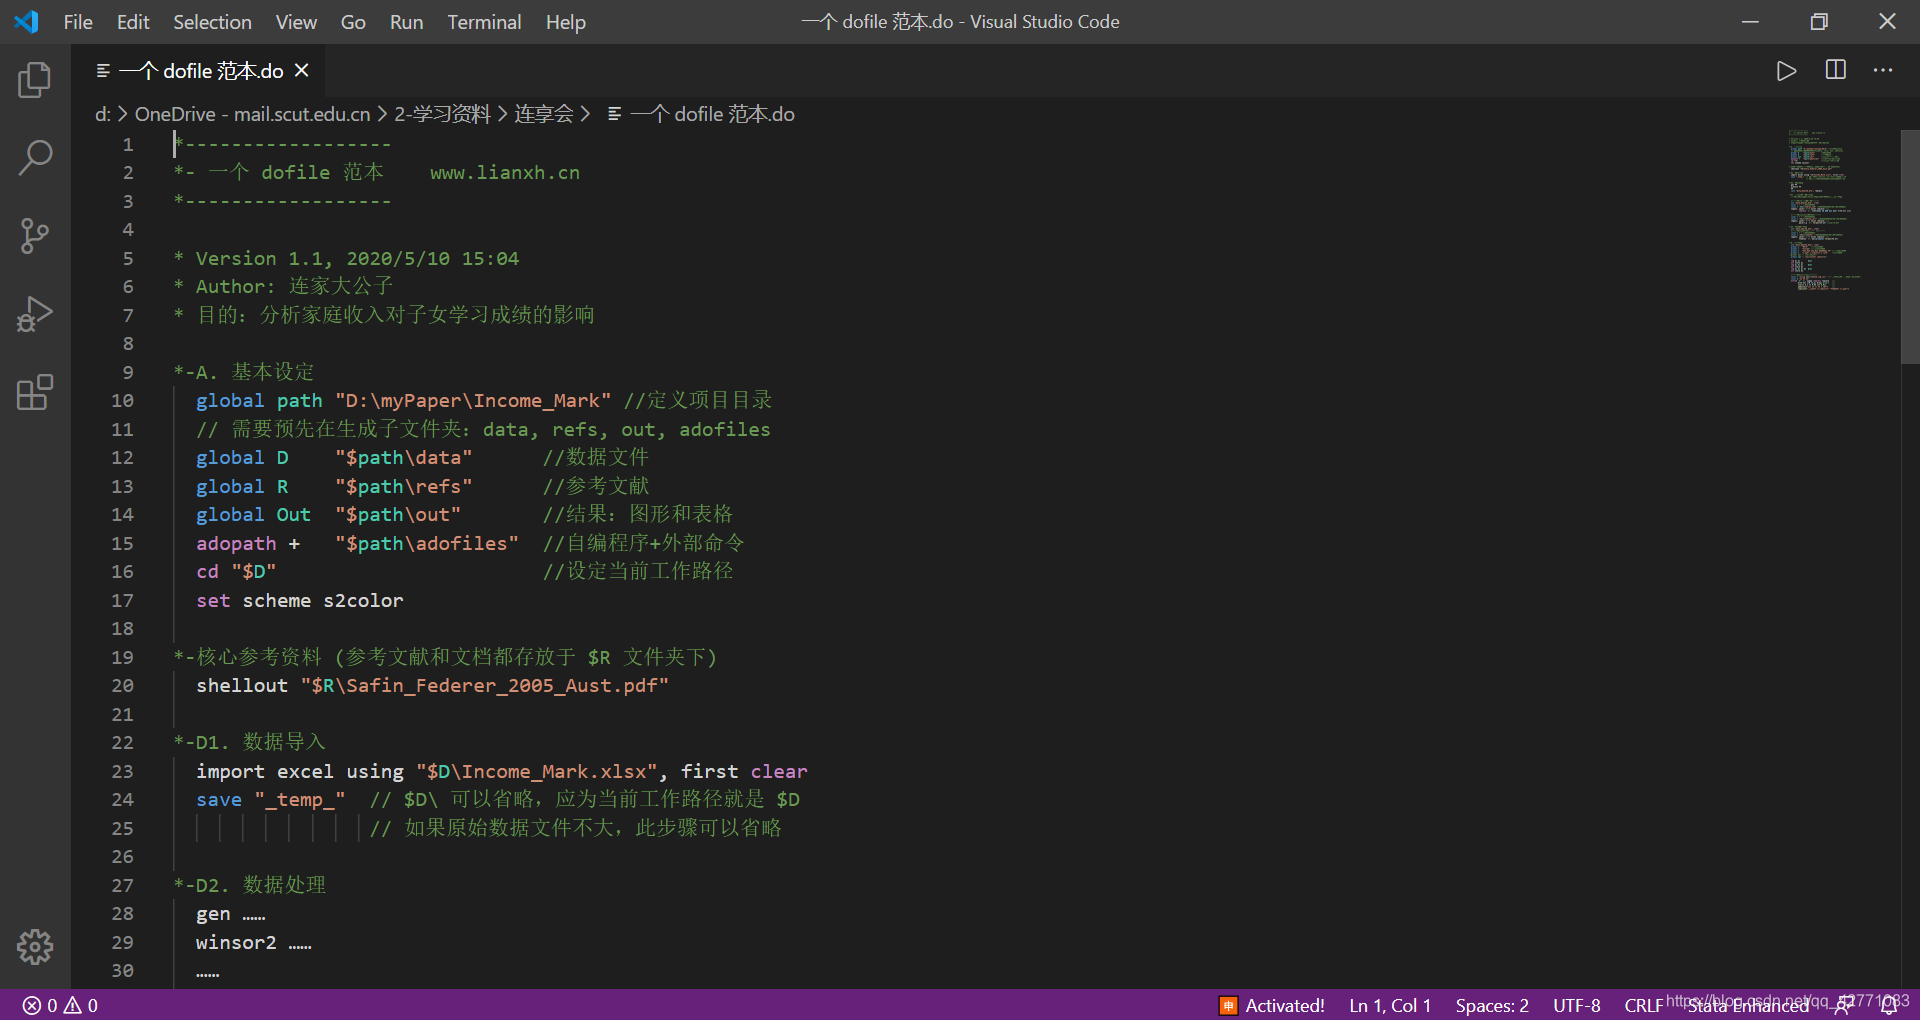Open the Extensions view
This screenshot has height=1020, width=1920.
[x=35, y=392]
